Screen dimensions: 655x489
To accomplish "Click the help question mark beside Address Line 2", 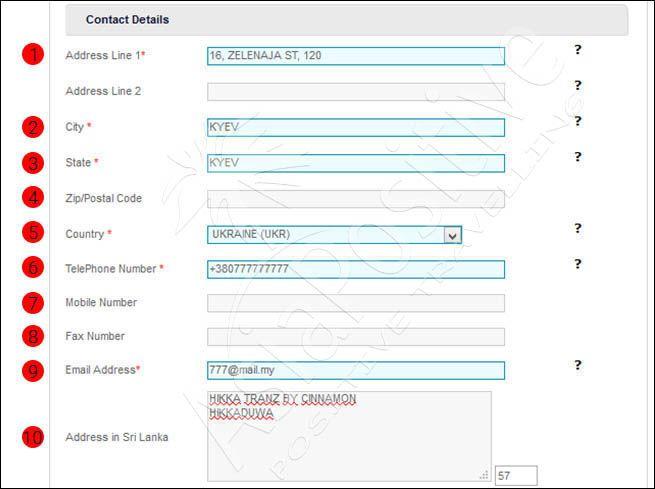I will click(x=577, y=85).
